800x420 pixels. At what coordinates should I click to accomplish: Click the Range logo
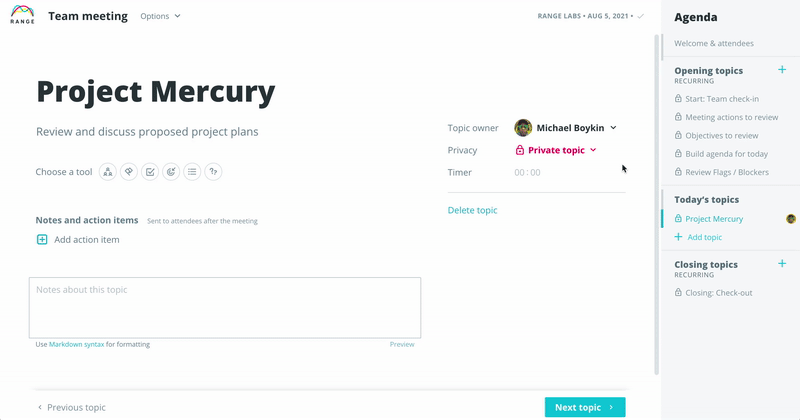click(22, 15)
